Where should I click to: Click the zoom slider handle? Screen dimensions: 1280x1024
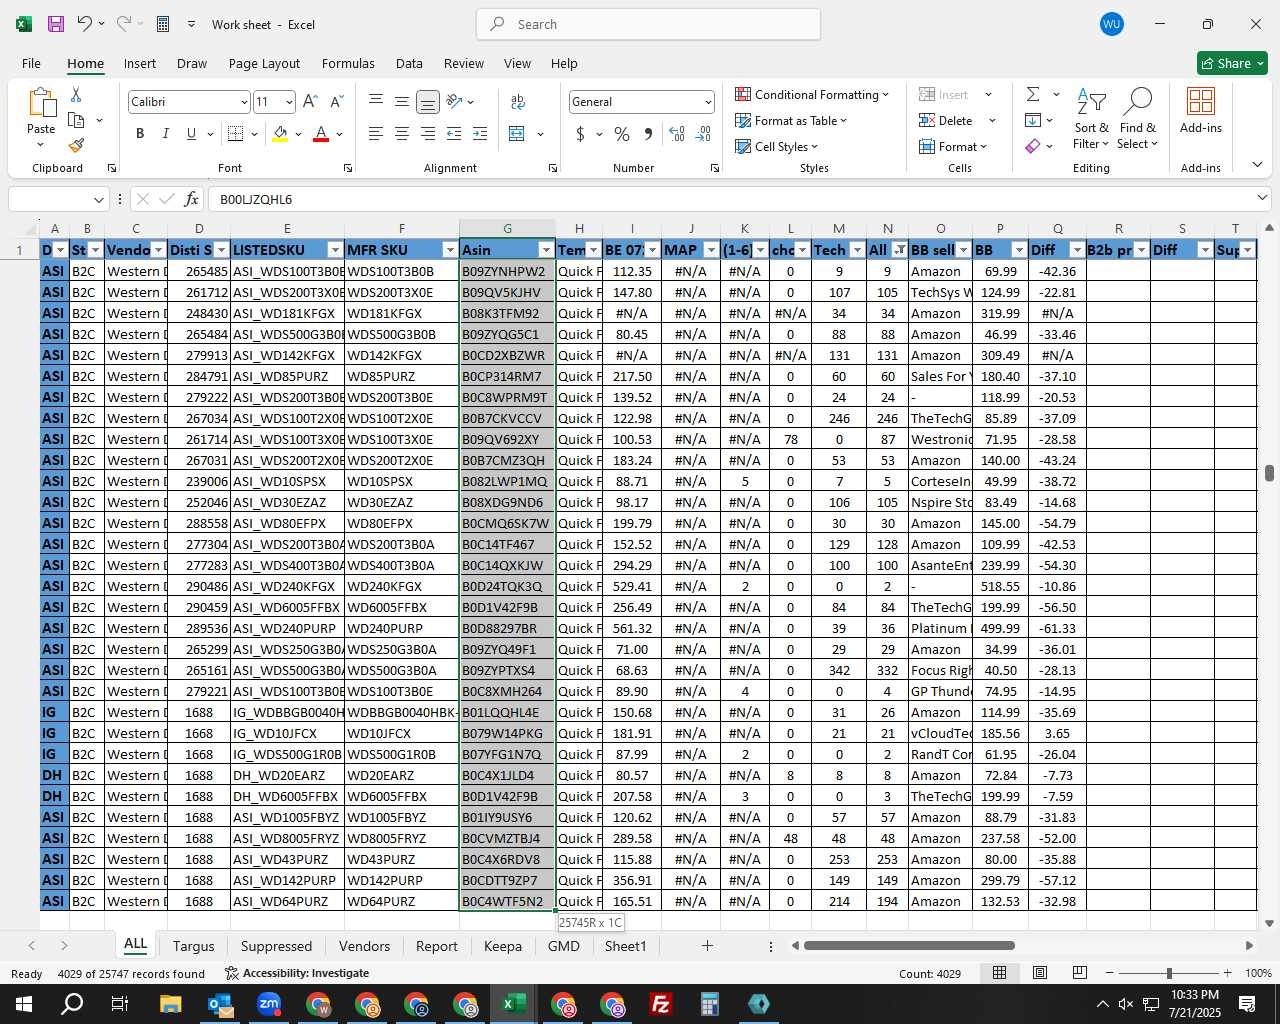pos(1168,973)
